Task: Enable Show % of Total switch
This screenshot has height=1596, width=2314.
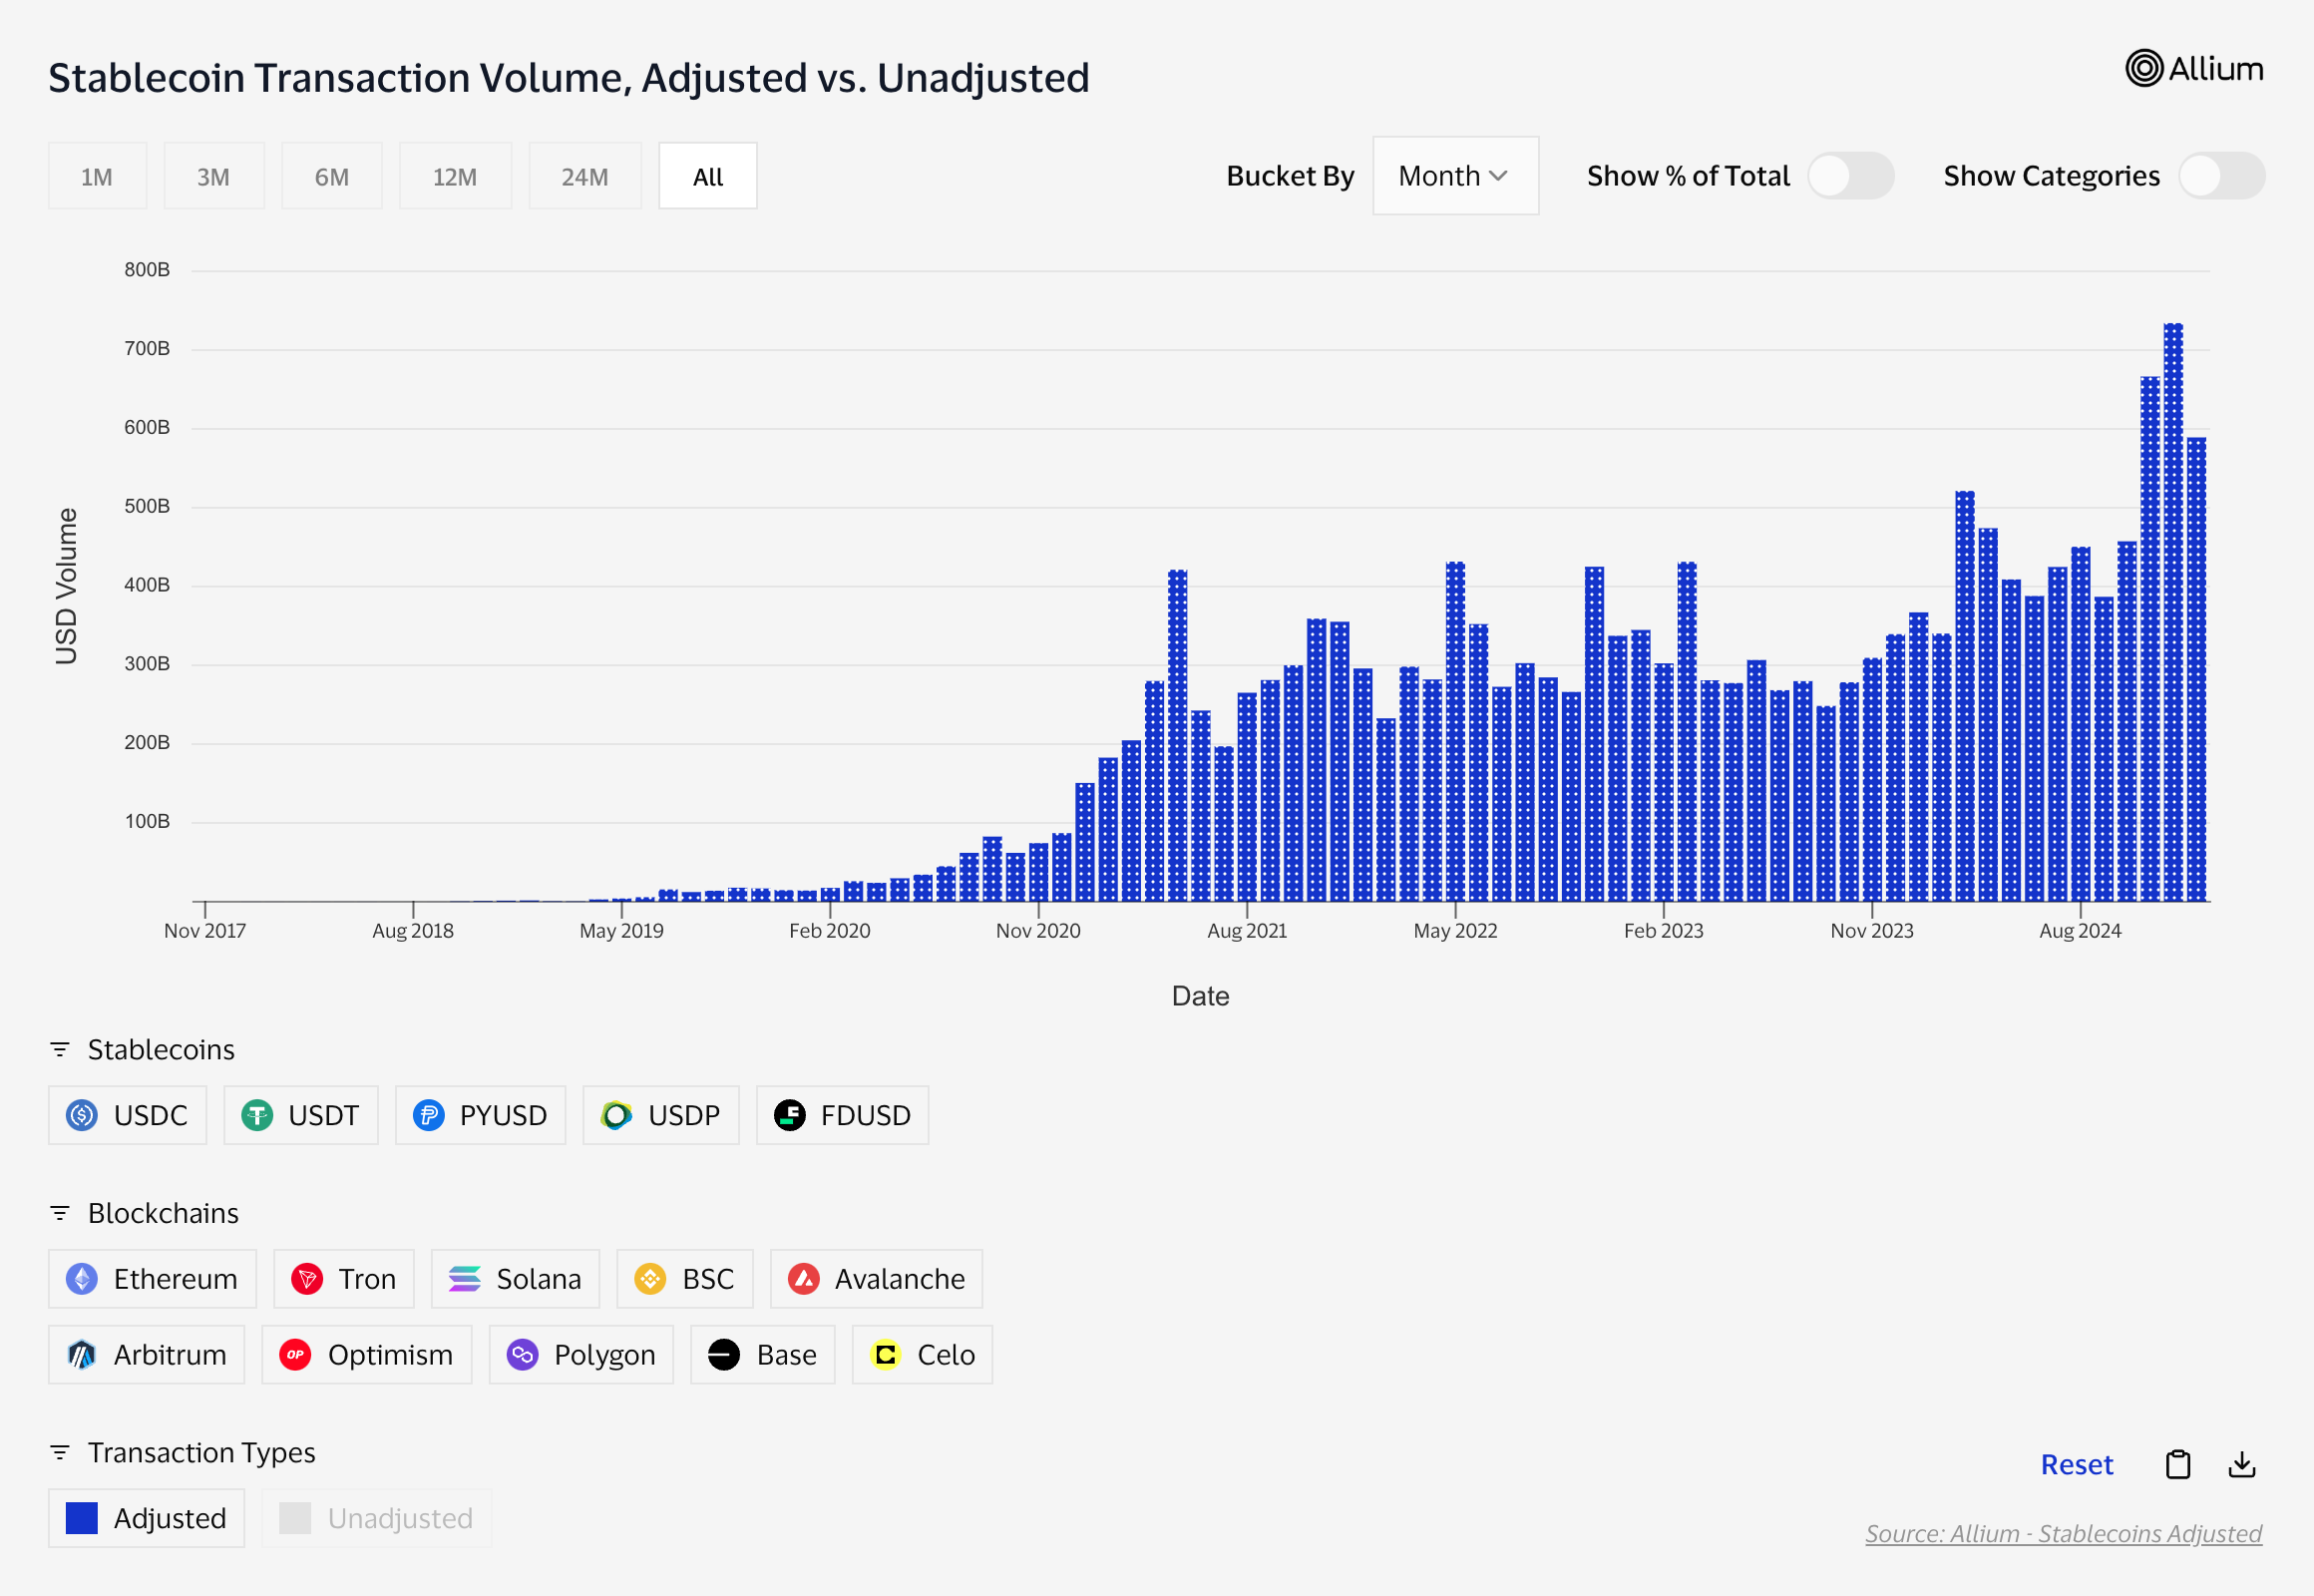Action: coord(1850,176)
